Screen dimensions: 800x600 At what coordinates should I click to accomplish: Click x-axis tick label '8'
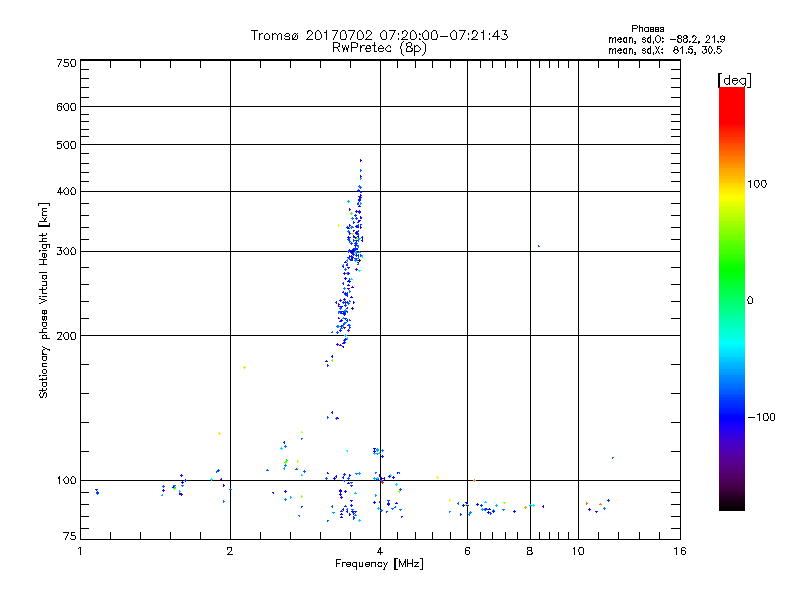click(x=530, y=551)
